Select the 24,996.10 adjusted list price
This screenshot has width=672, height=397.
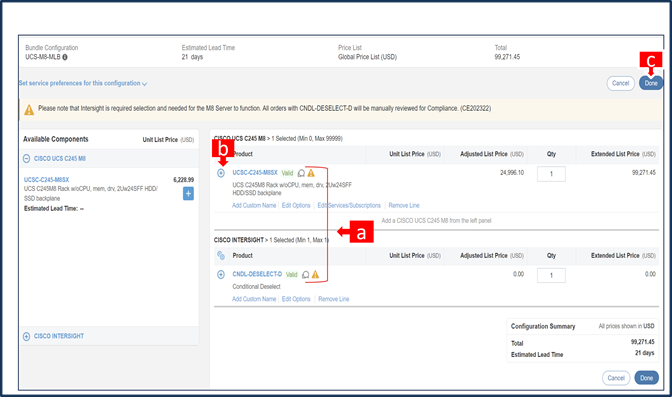(512, 172)
